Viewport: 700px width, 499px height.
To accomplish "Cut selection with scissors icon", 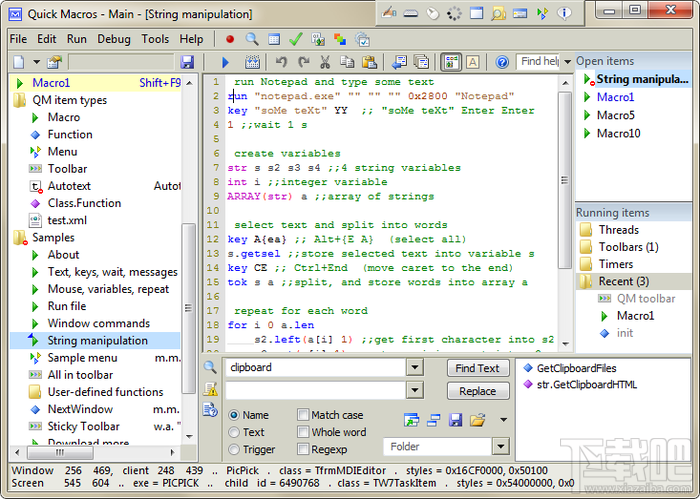I will (325, 62).
